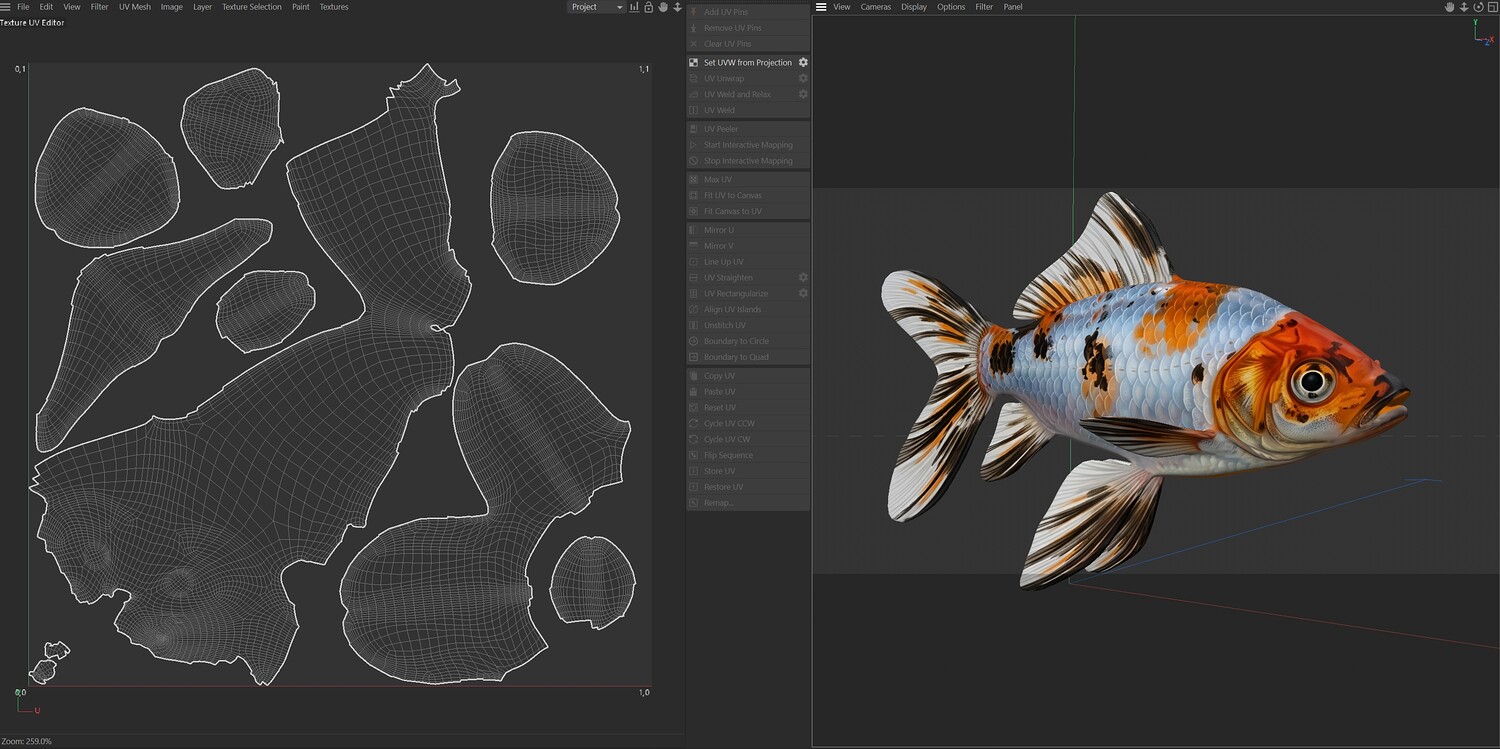Open the UV Mesh menu
1500x749 pixels.
click(x=135, y=7)
